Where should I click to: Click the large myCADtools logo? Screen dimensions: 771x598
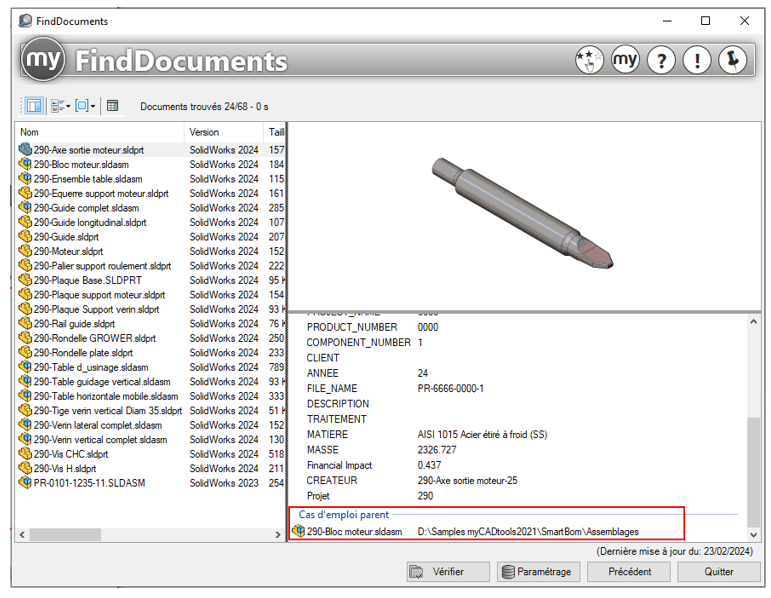pos(43,59)
